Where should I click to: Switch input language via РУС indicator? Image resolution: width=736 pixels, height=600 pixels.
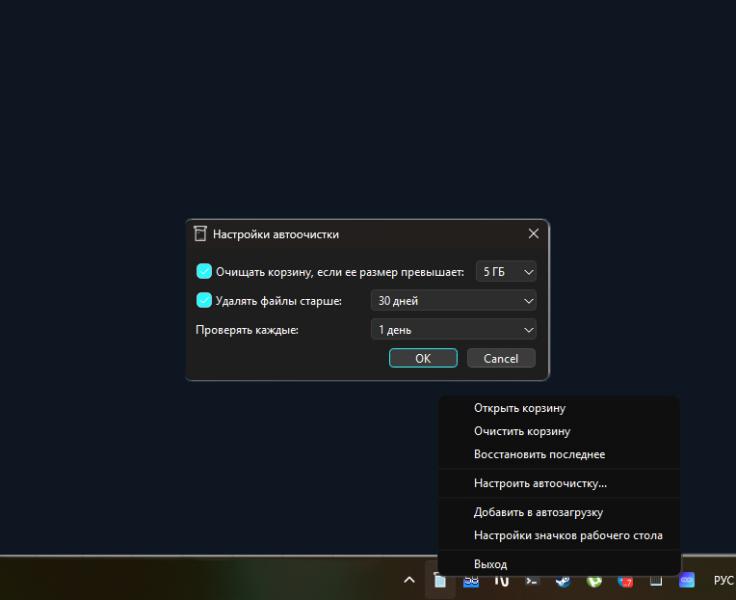coord(723,581)
